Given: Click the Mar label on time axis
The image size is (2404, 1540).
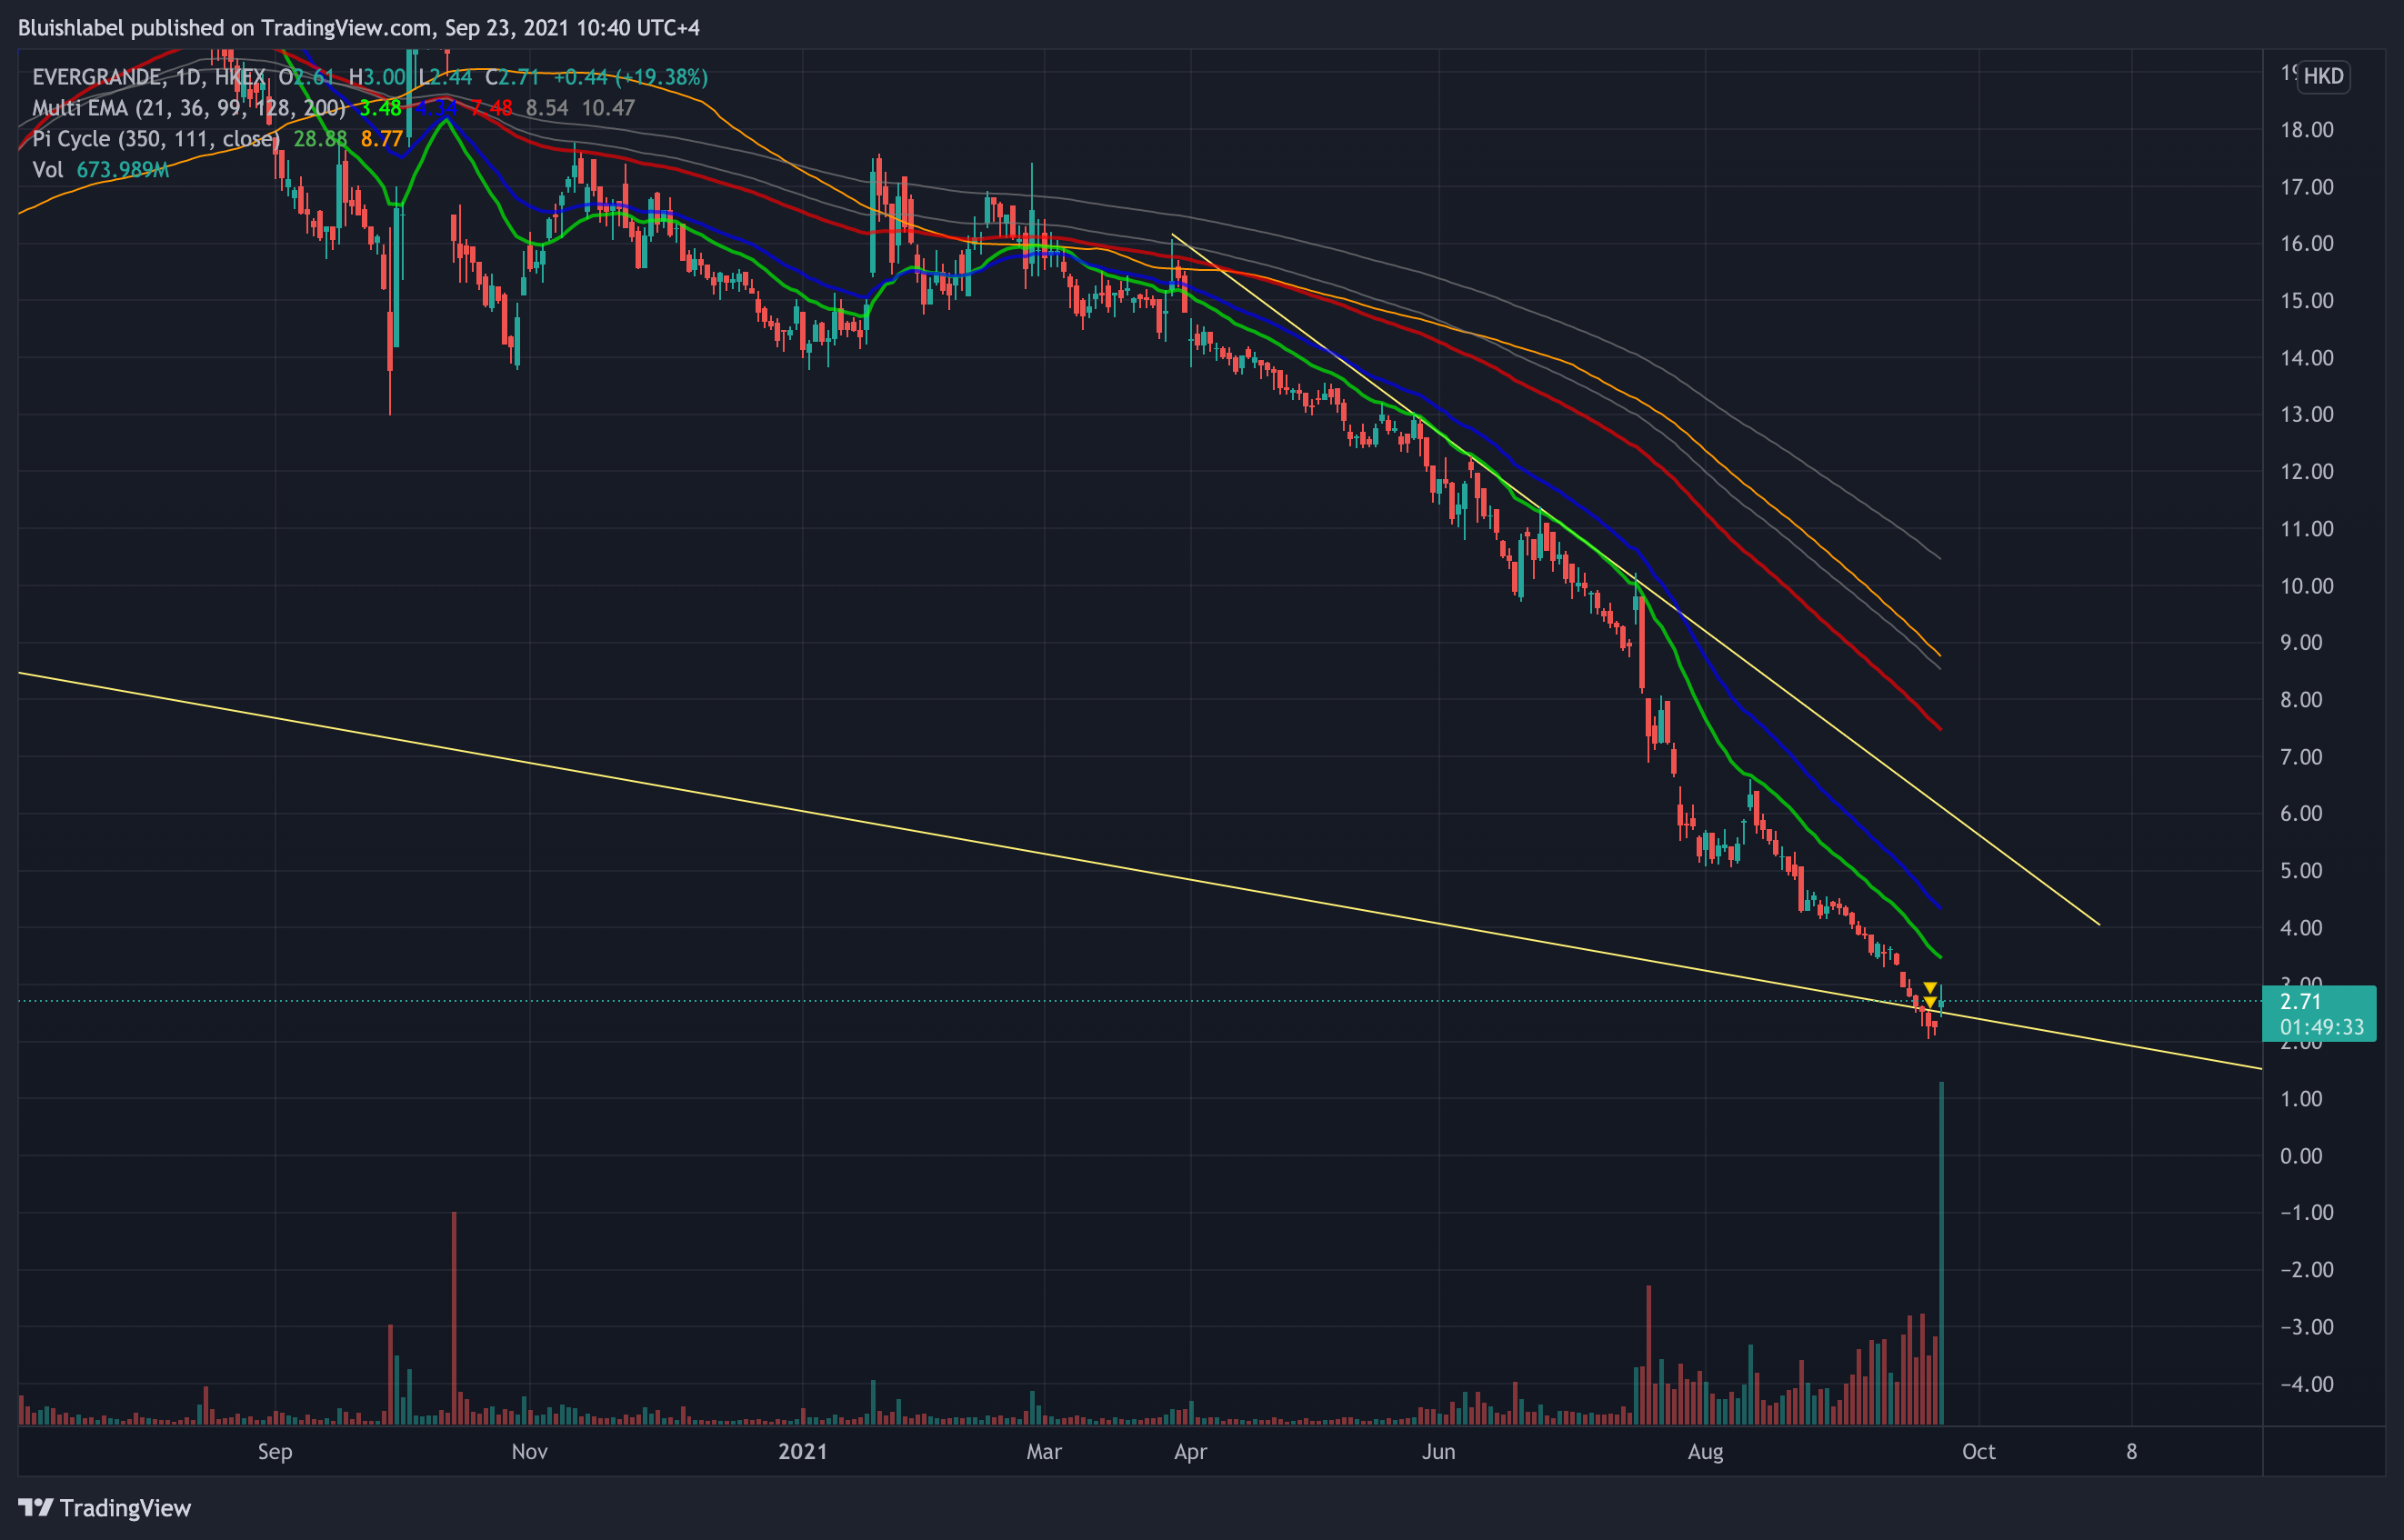Looking at the screenshot, I should [x=1044, y=1451].
